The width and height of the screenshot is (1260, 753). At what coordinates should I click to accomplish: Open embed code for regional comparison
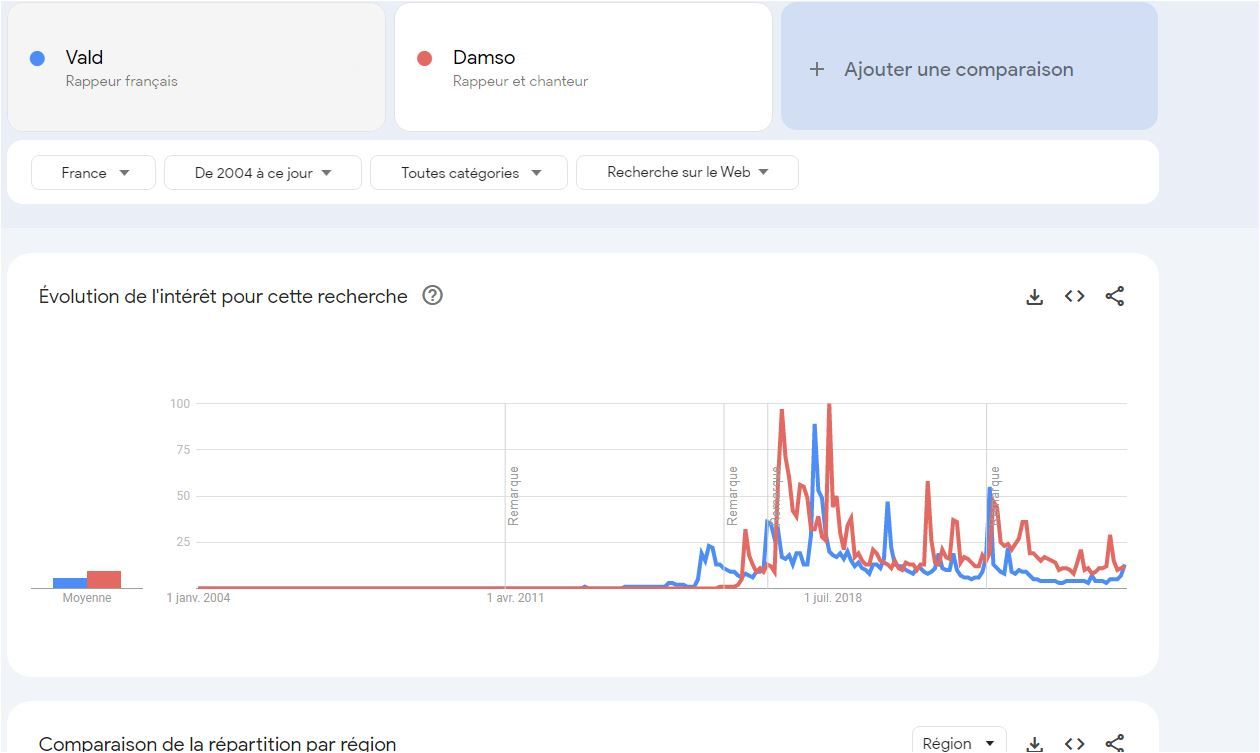pos(1074,743)
